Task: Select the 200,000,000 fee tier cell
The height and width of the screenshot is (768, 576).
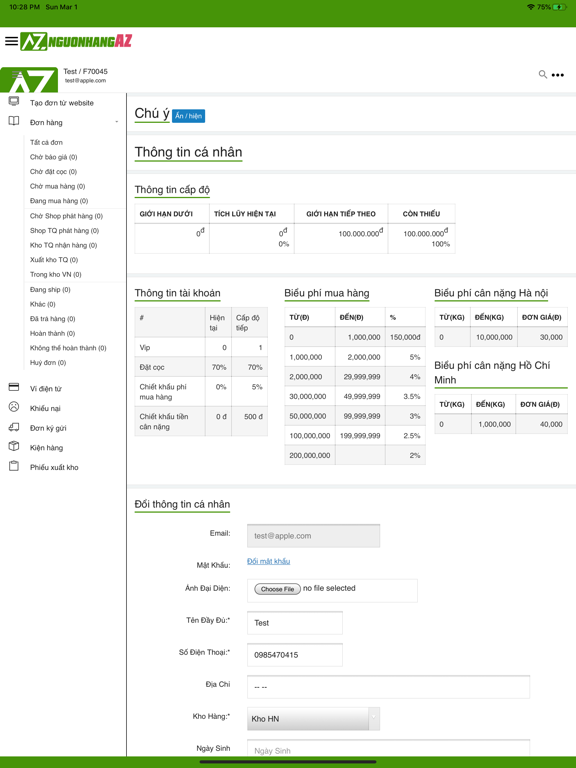Action: [x=310, y=456]
